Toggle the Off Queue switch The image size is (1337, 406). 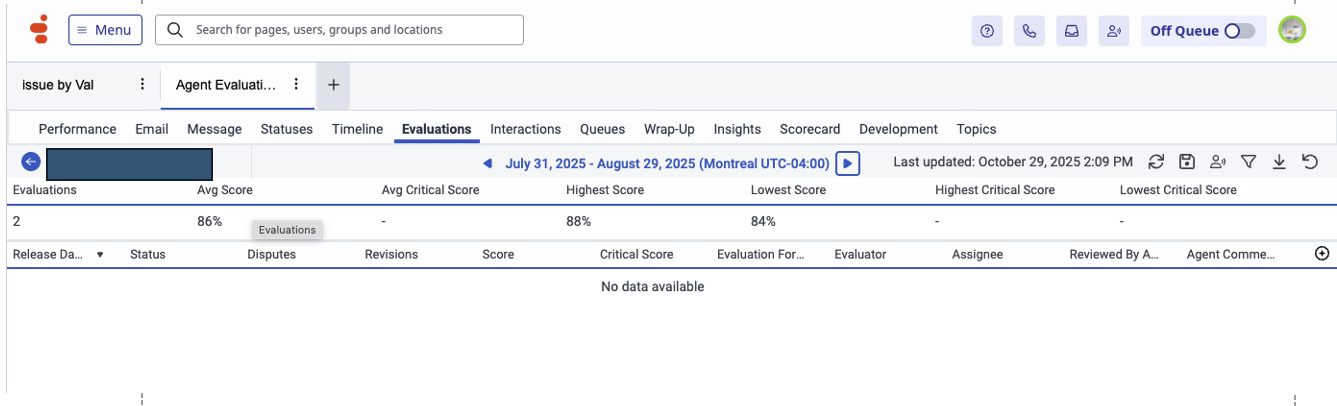pyautogui.click(x=1239, y=31)
